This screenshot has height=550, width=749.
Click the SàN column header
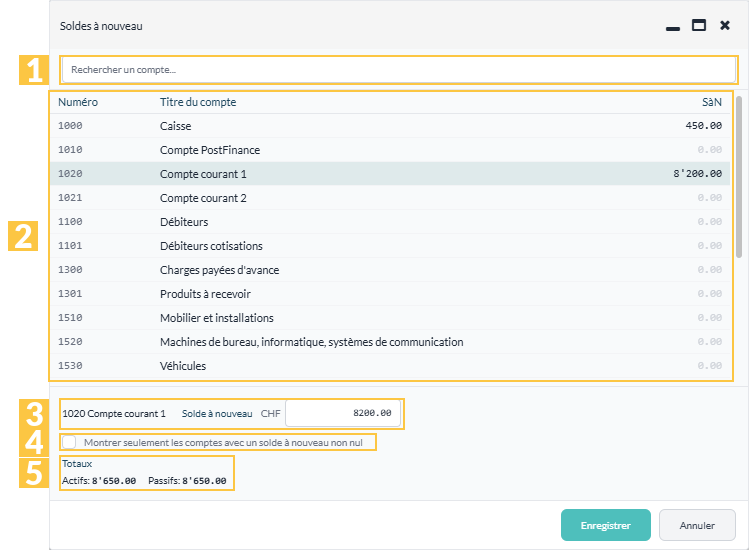[x=712, y=102]
